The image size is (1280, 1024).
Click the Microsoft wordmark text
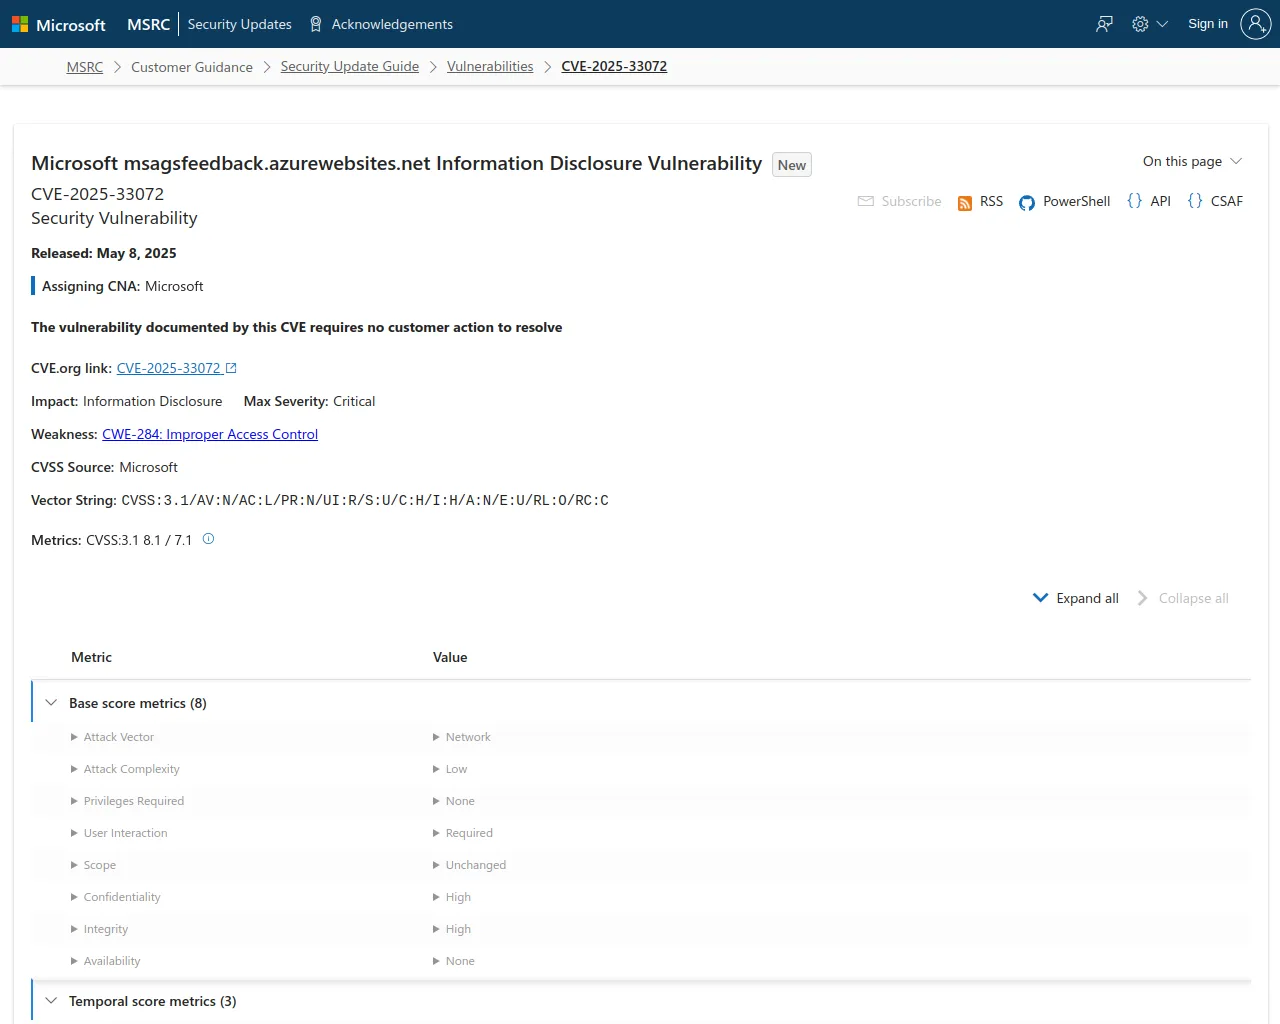(x=71, y=25)
